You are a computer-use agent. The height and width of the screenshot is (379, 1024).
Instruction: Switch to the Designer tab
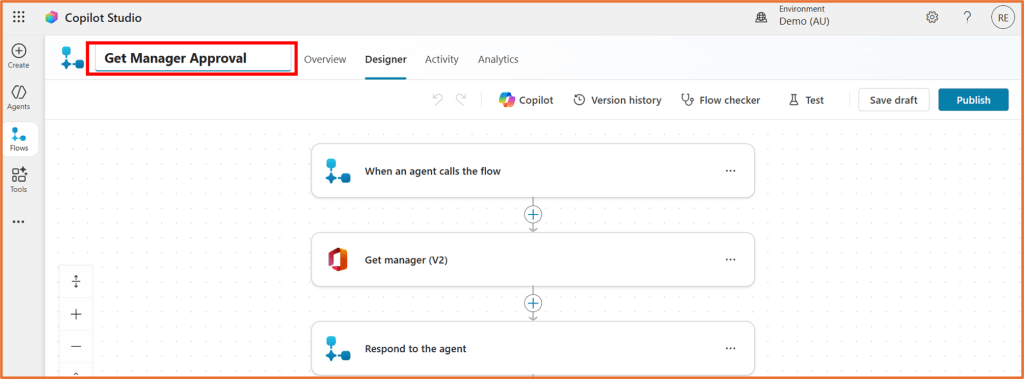pos(385,59)
